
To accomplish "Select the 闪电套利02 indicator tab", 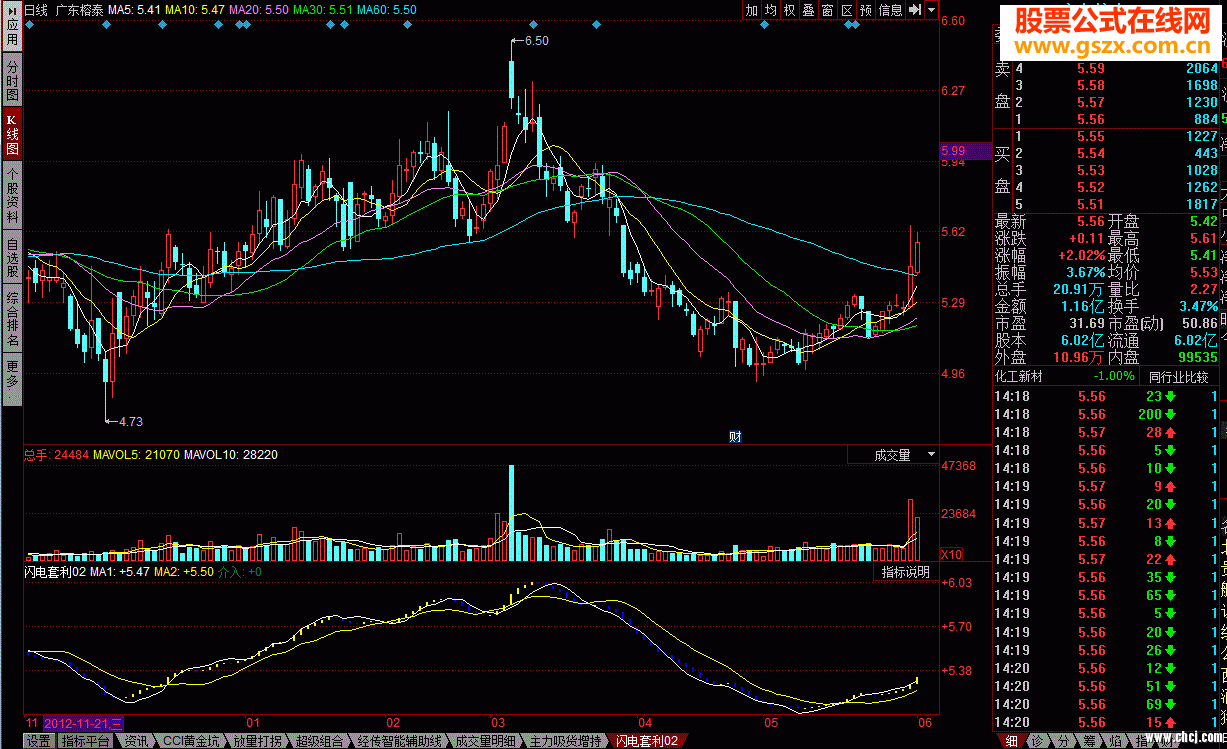I will pos(646,741).
